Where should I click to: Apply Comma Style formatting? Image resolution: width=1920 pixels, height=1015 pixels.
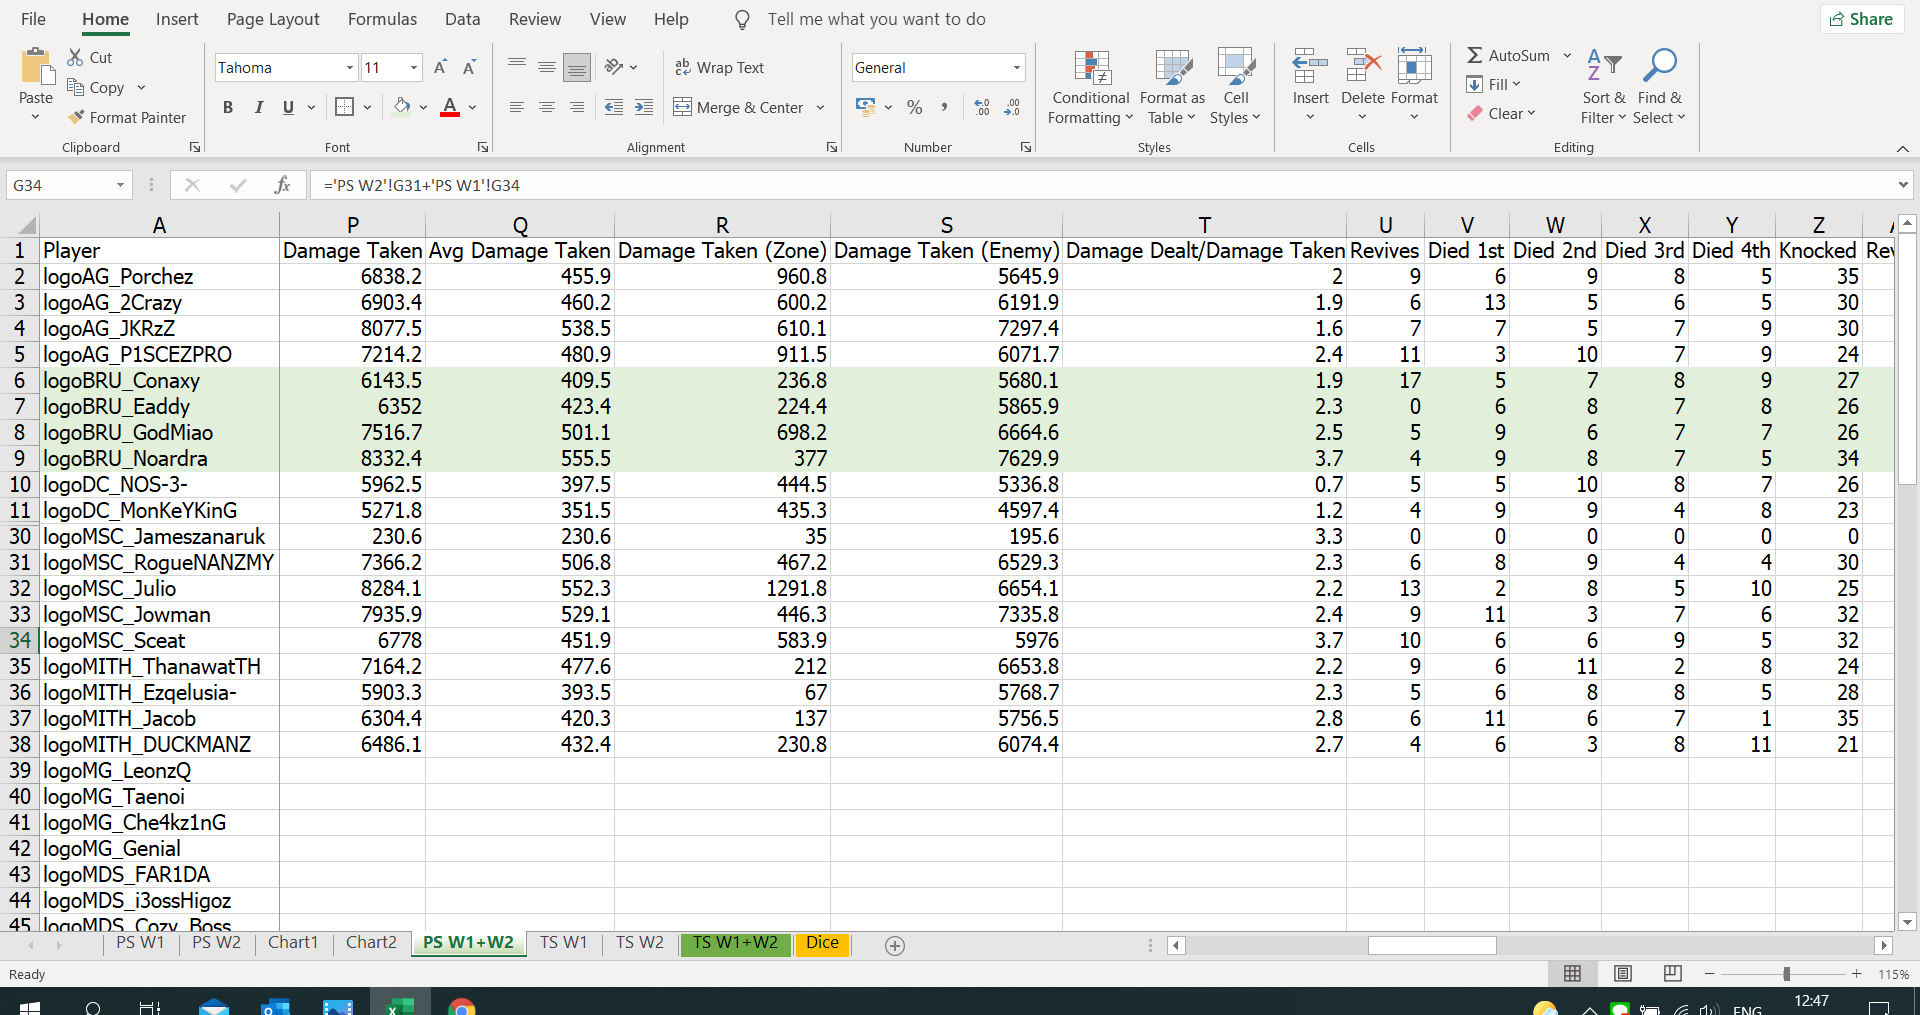pyautogui.click(x=944, y=107)
